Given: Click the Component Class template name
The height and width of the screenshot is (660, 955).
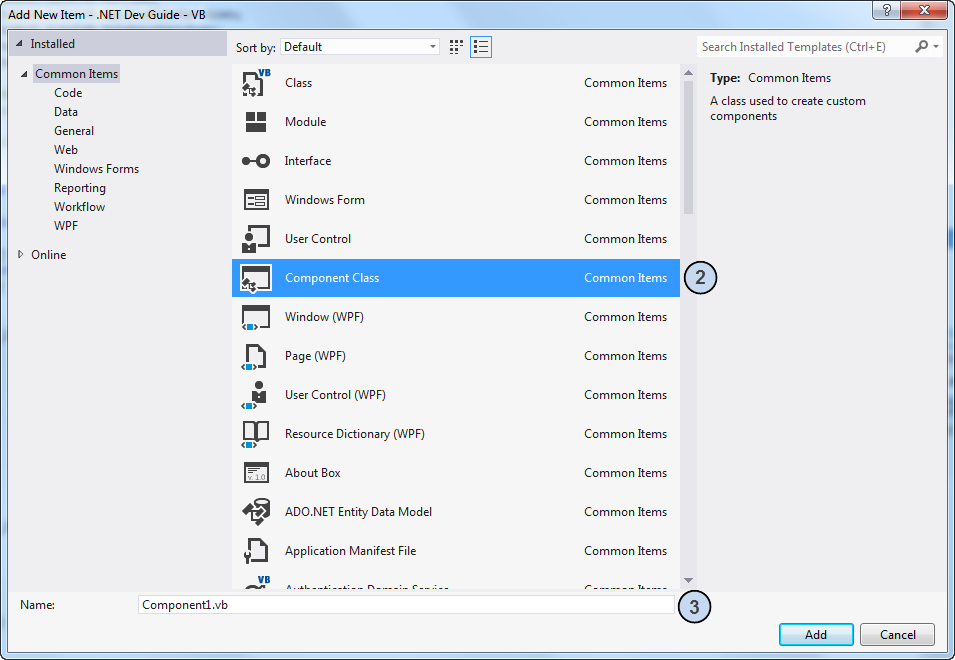Looking at the screenshot, I should (332, 278).
